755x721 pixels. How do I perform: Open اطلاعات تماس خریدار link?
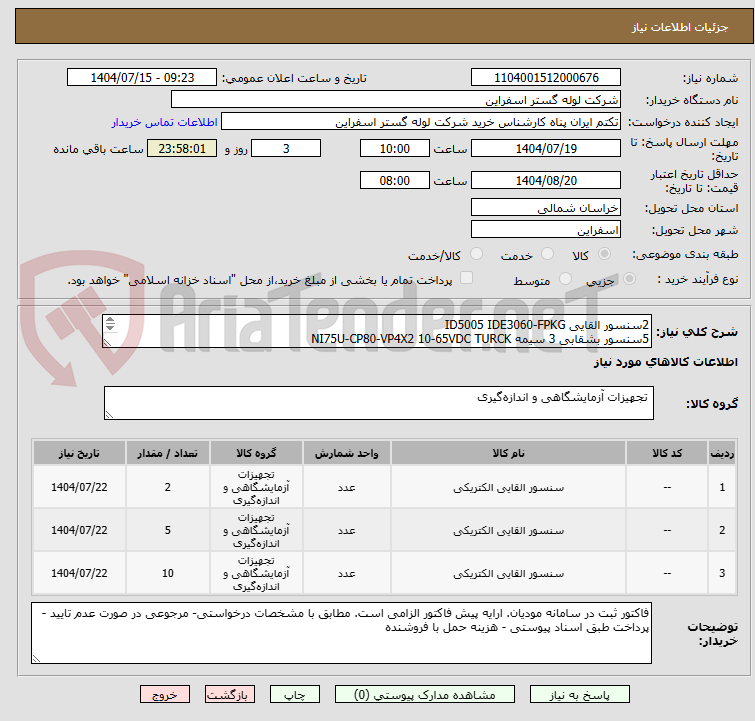pyautogui.click(x=165, y=122)
